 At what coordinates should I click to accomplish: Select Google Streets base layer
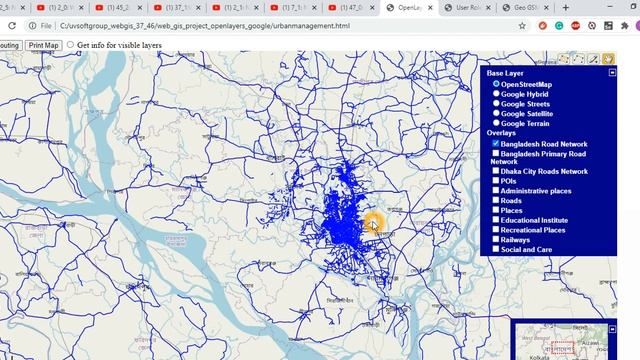pyautogui.click(x=496, y=103)
